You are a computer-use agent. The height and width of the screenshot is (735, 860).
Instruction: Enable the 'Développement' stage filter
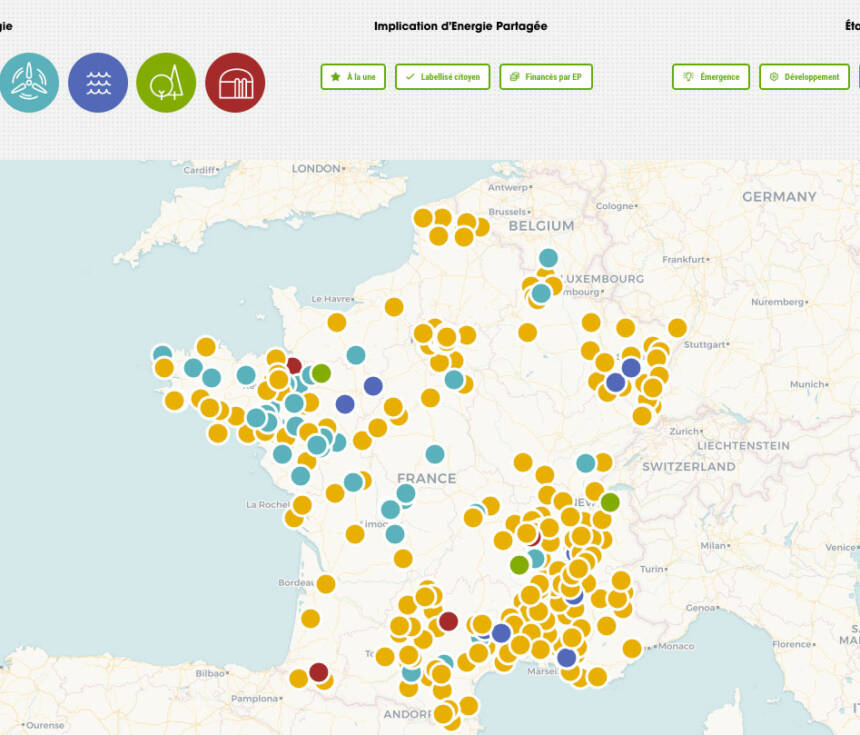804,77
